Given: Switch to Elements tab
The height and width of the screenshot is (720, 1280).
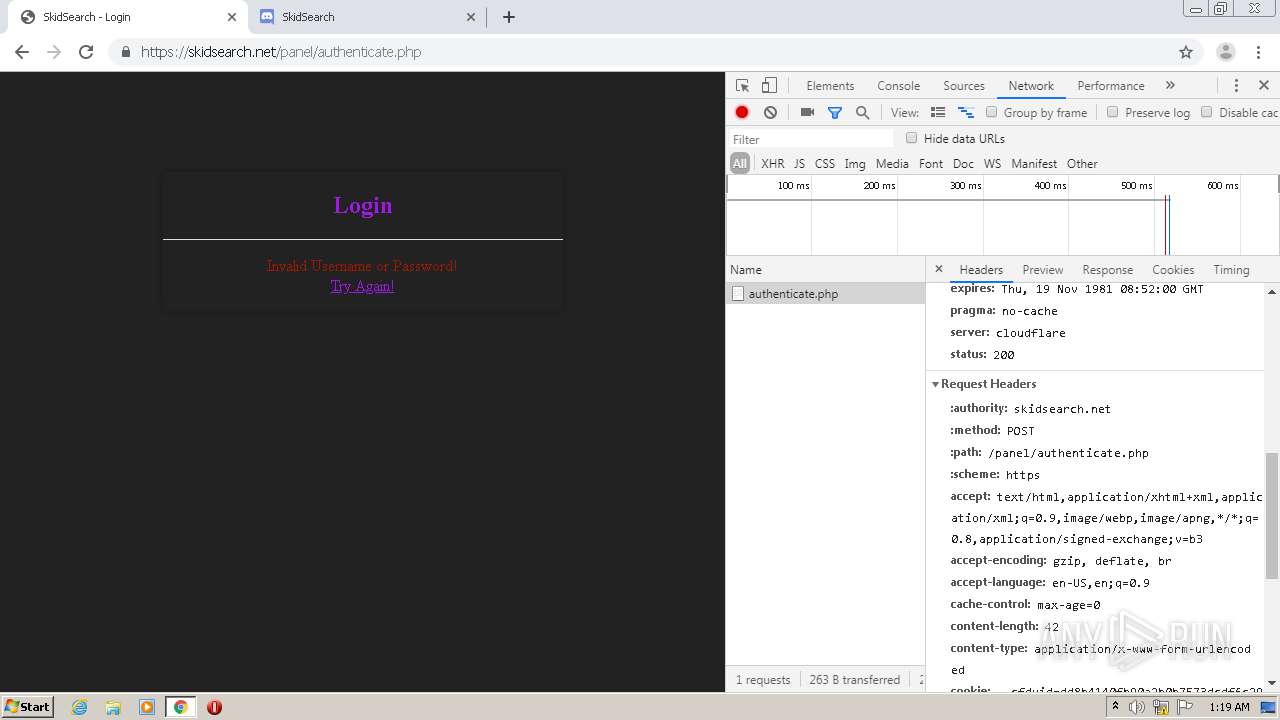Looking at the screenshot, I should 830,86.
